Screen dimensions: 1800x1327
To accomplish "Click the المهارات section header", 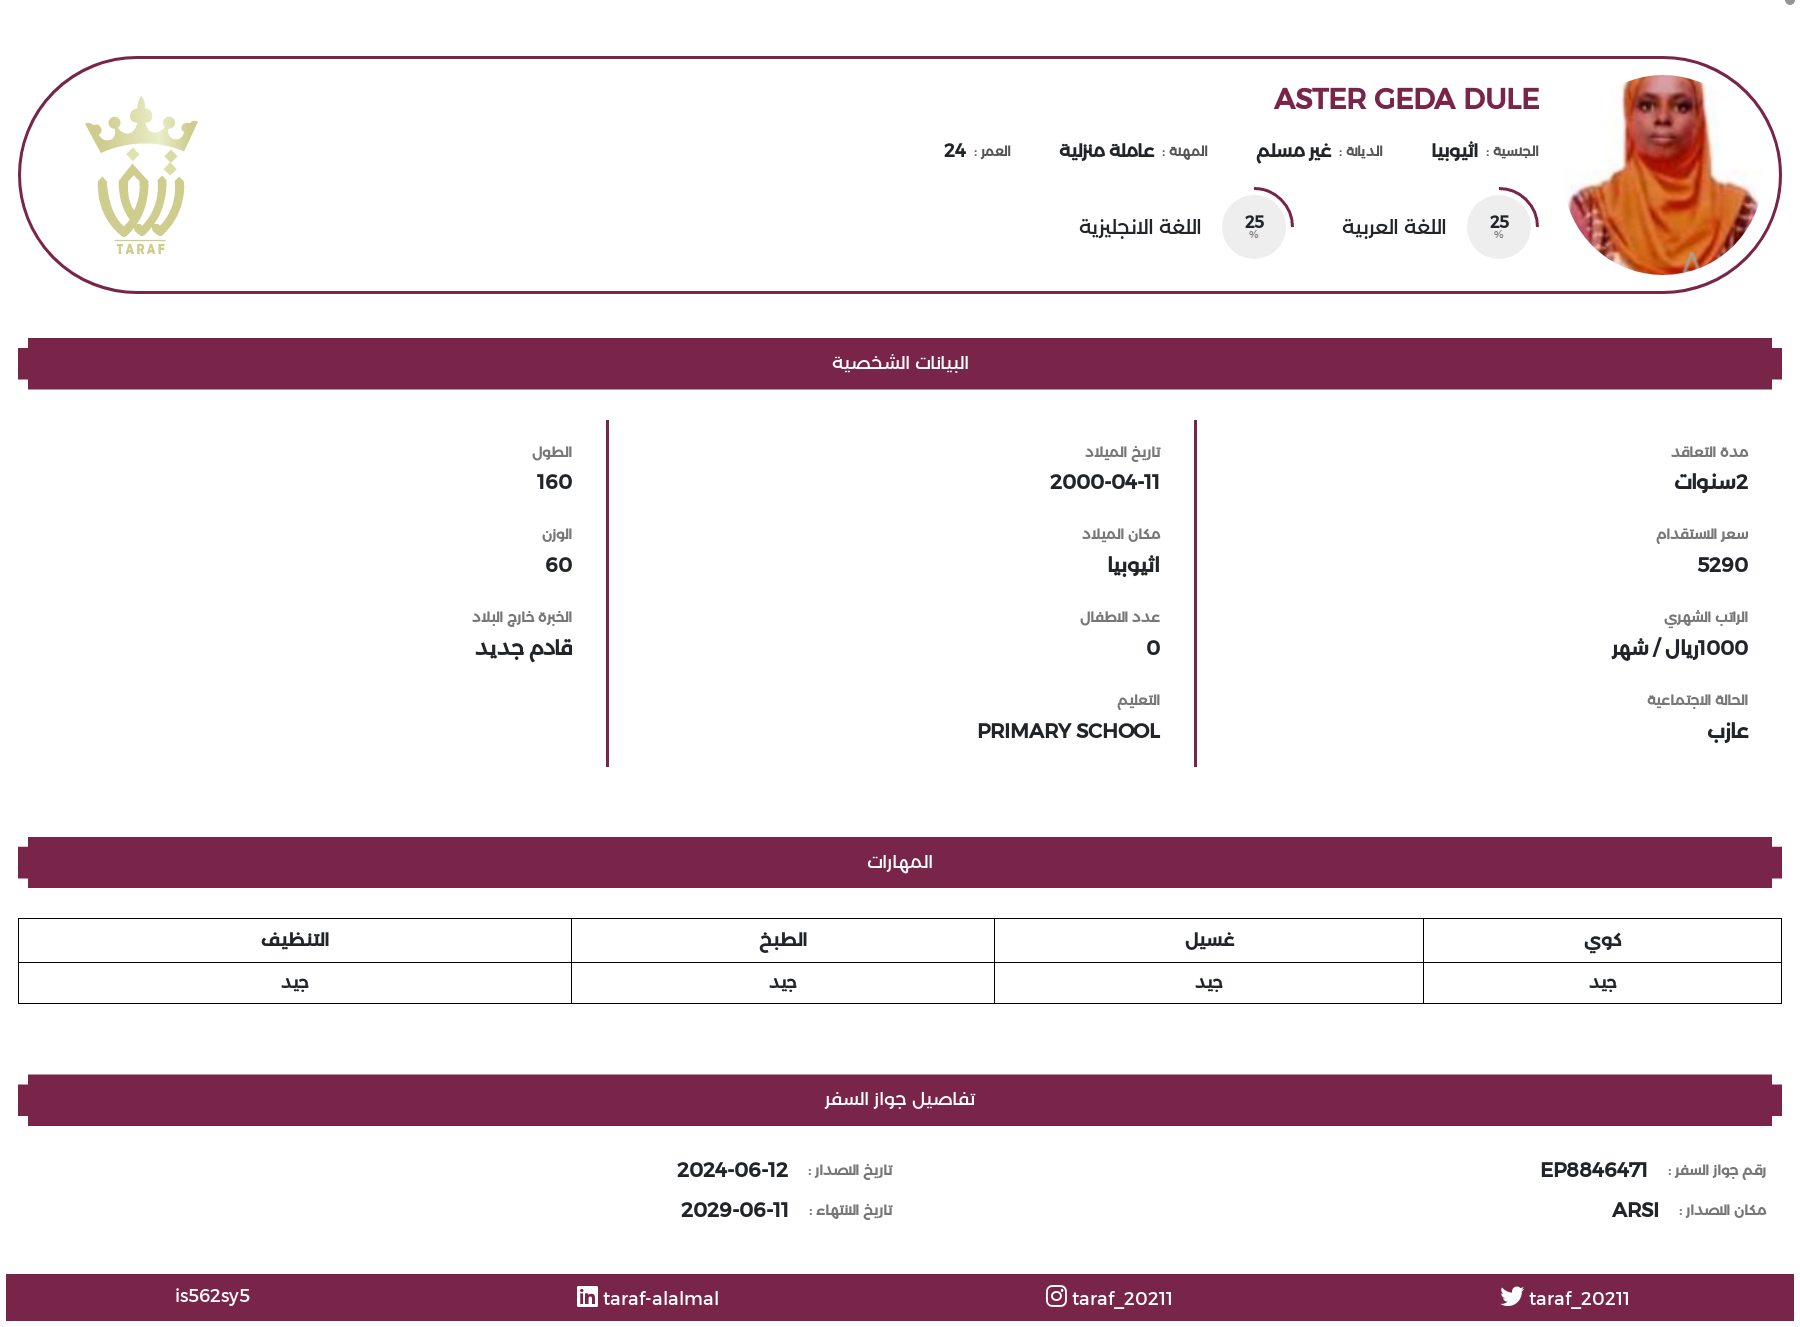I will pos(900,862).
